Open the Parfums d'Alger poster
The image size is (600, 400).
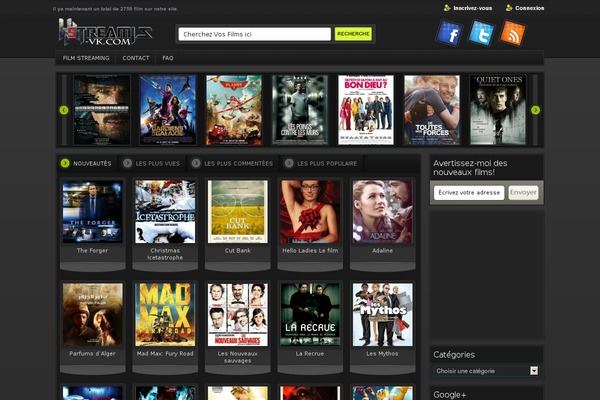pyautogui.click(x=93, y=315)
